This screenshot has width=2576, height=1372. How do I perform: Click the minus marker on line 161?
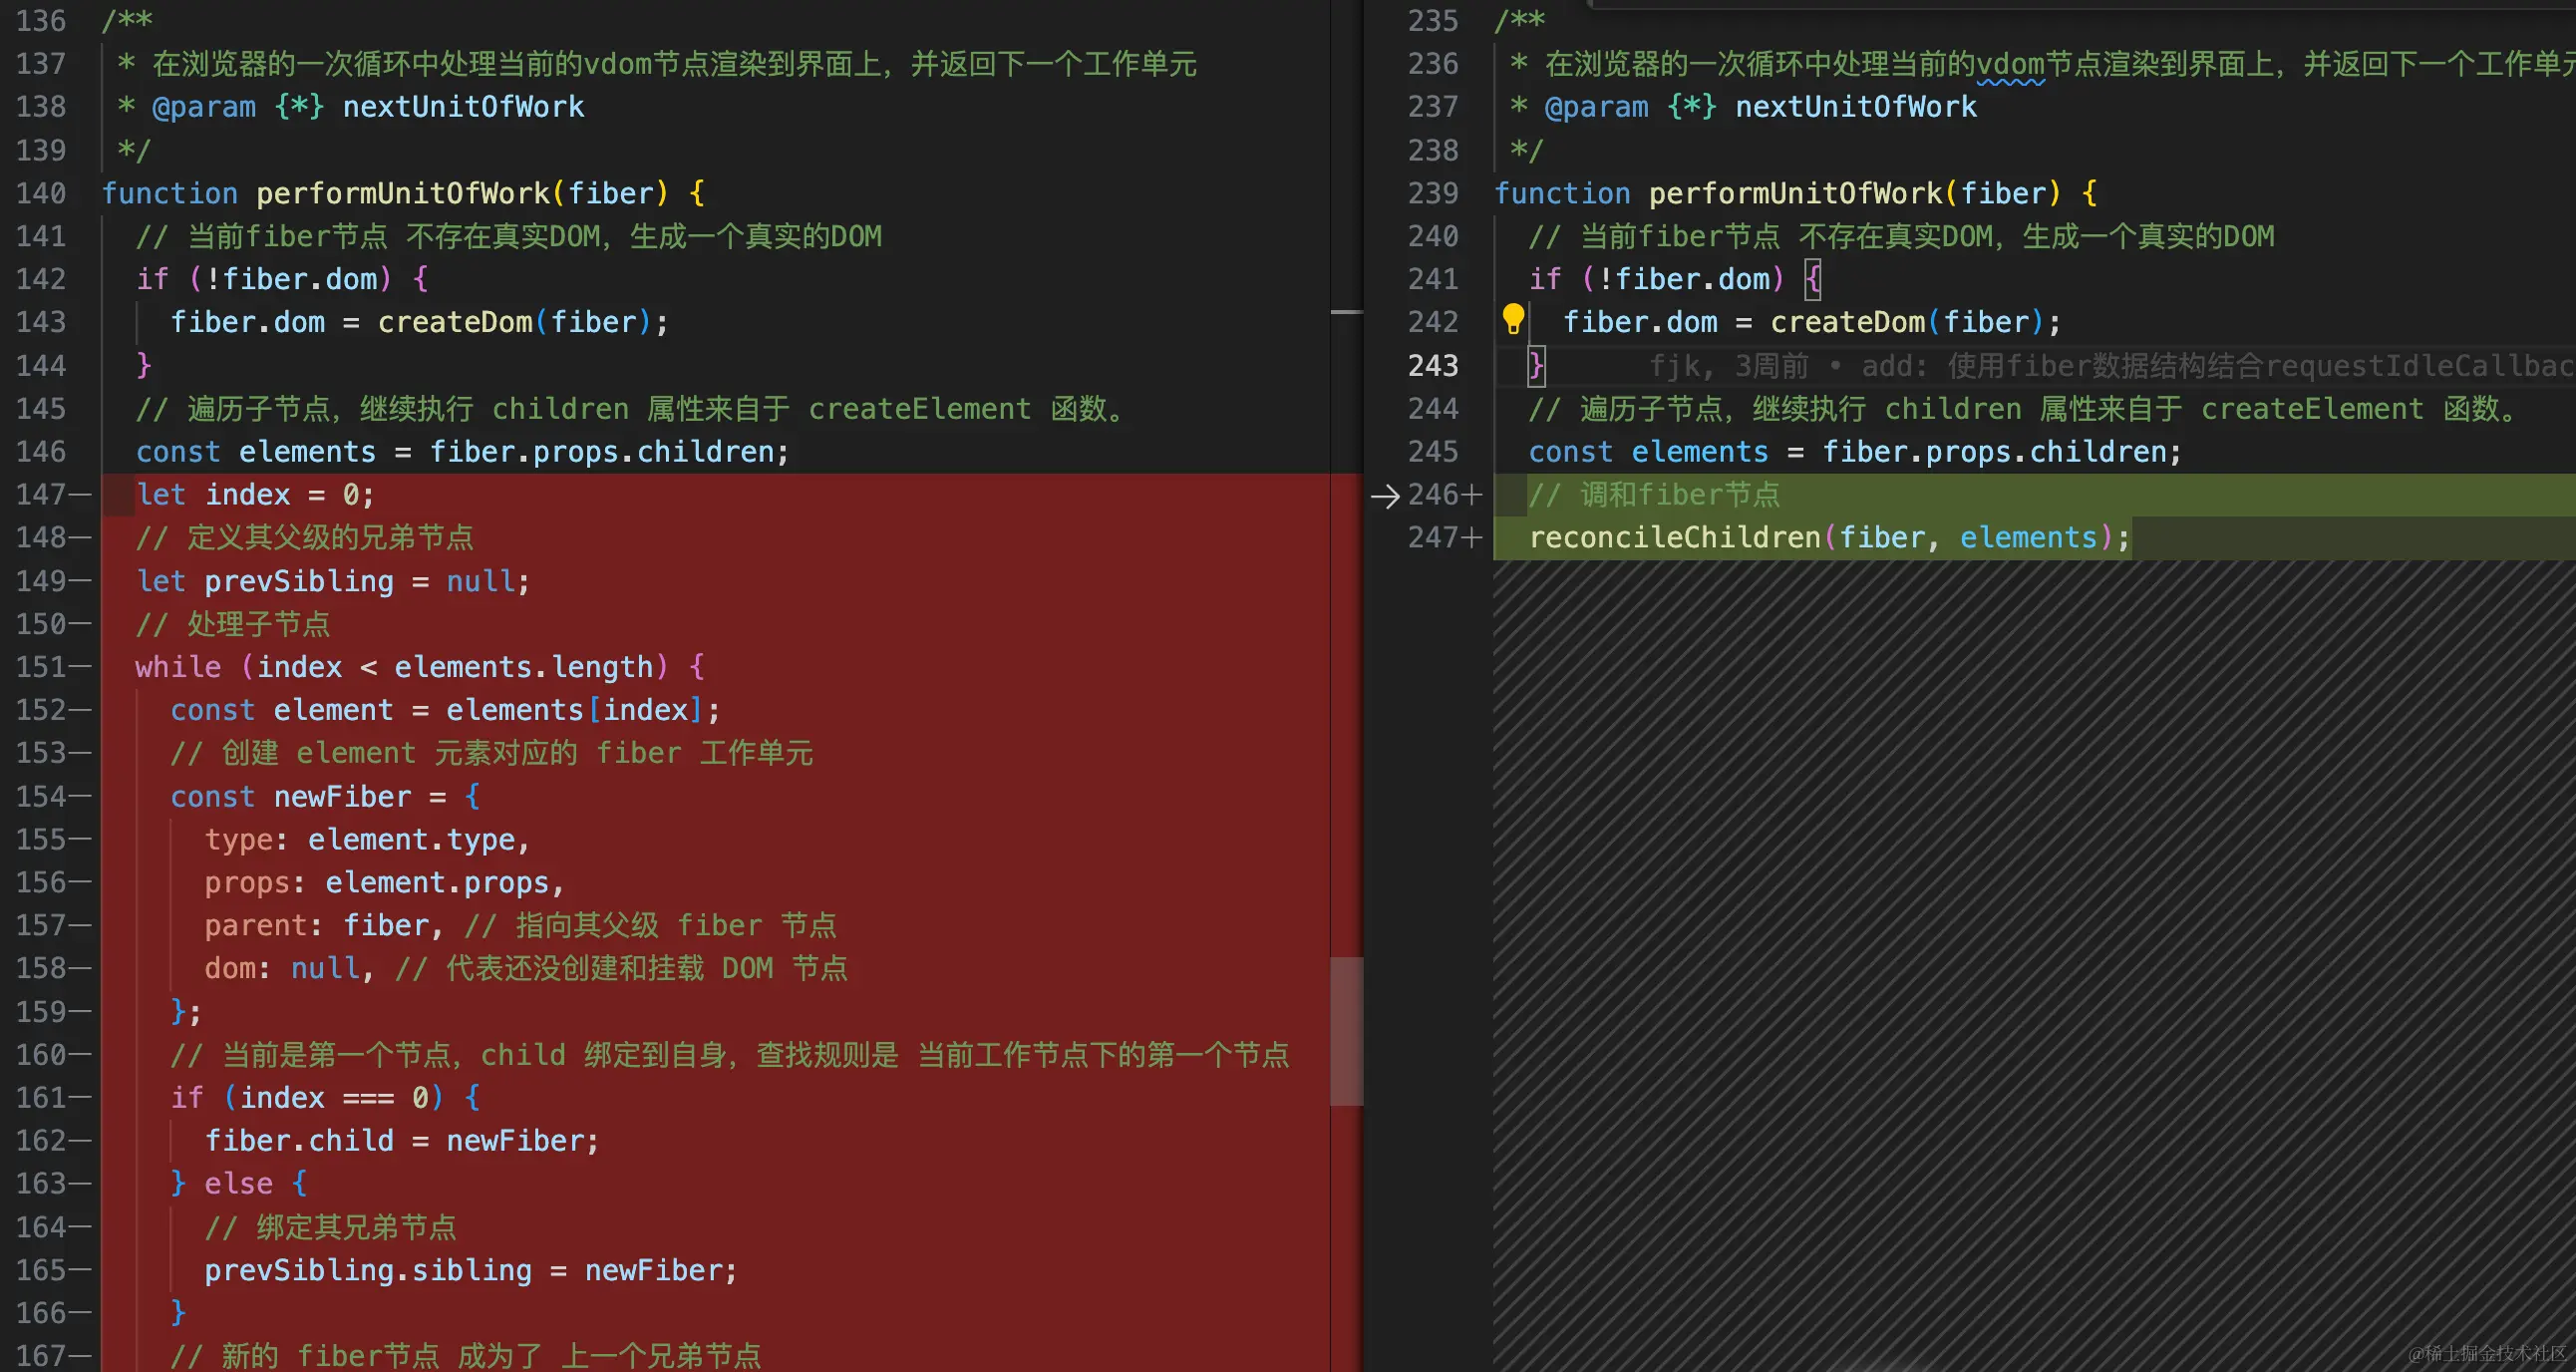(x=81, y=1098)
